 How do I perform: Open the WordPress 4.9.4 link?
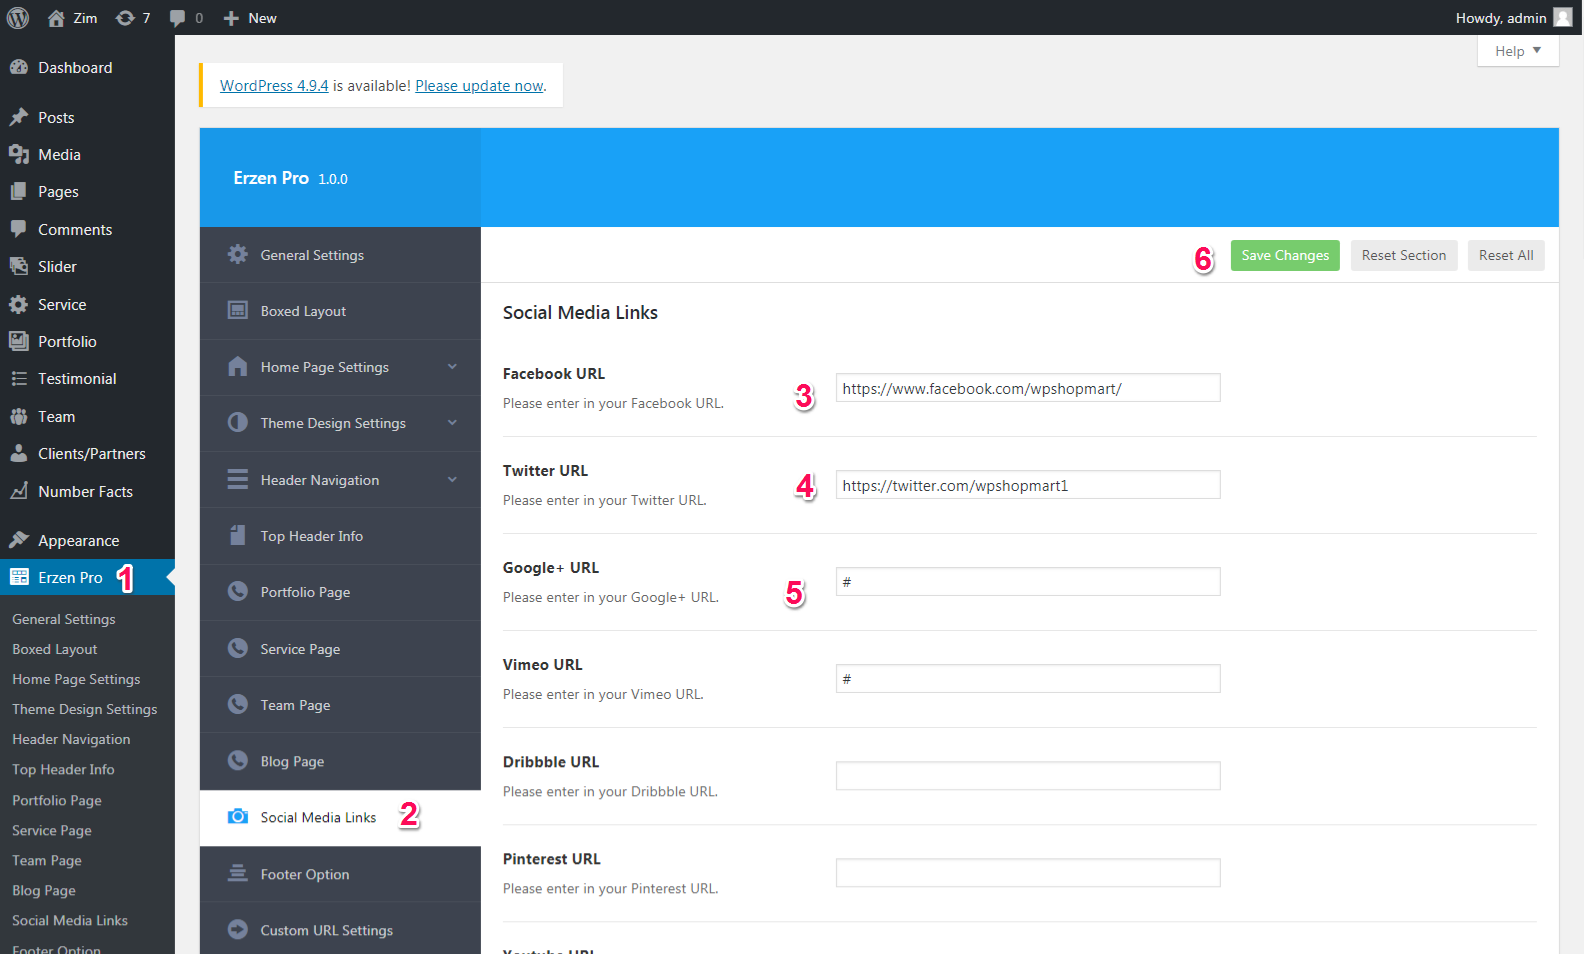[274, 86]
